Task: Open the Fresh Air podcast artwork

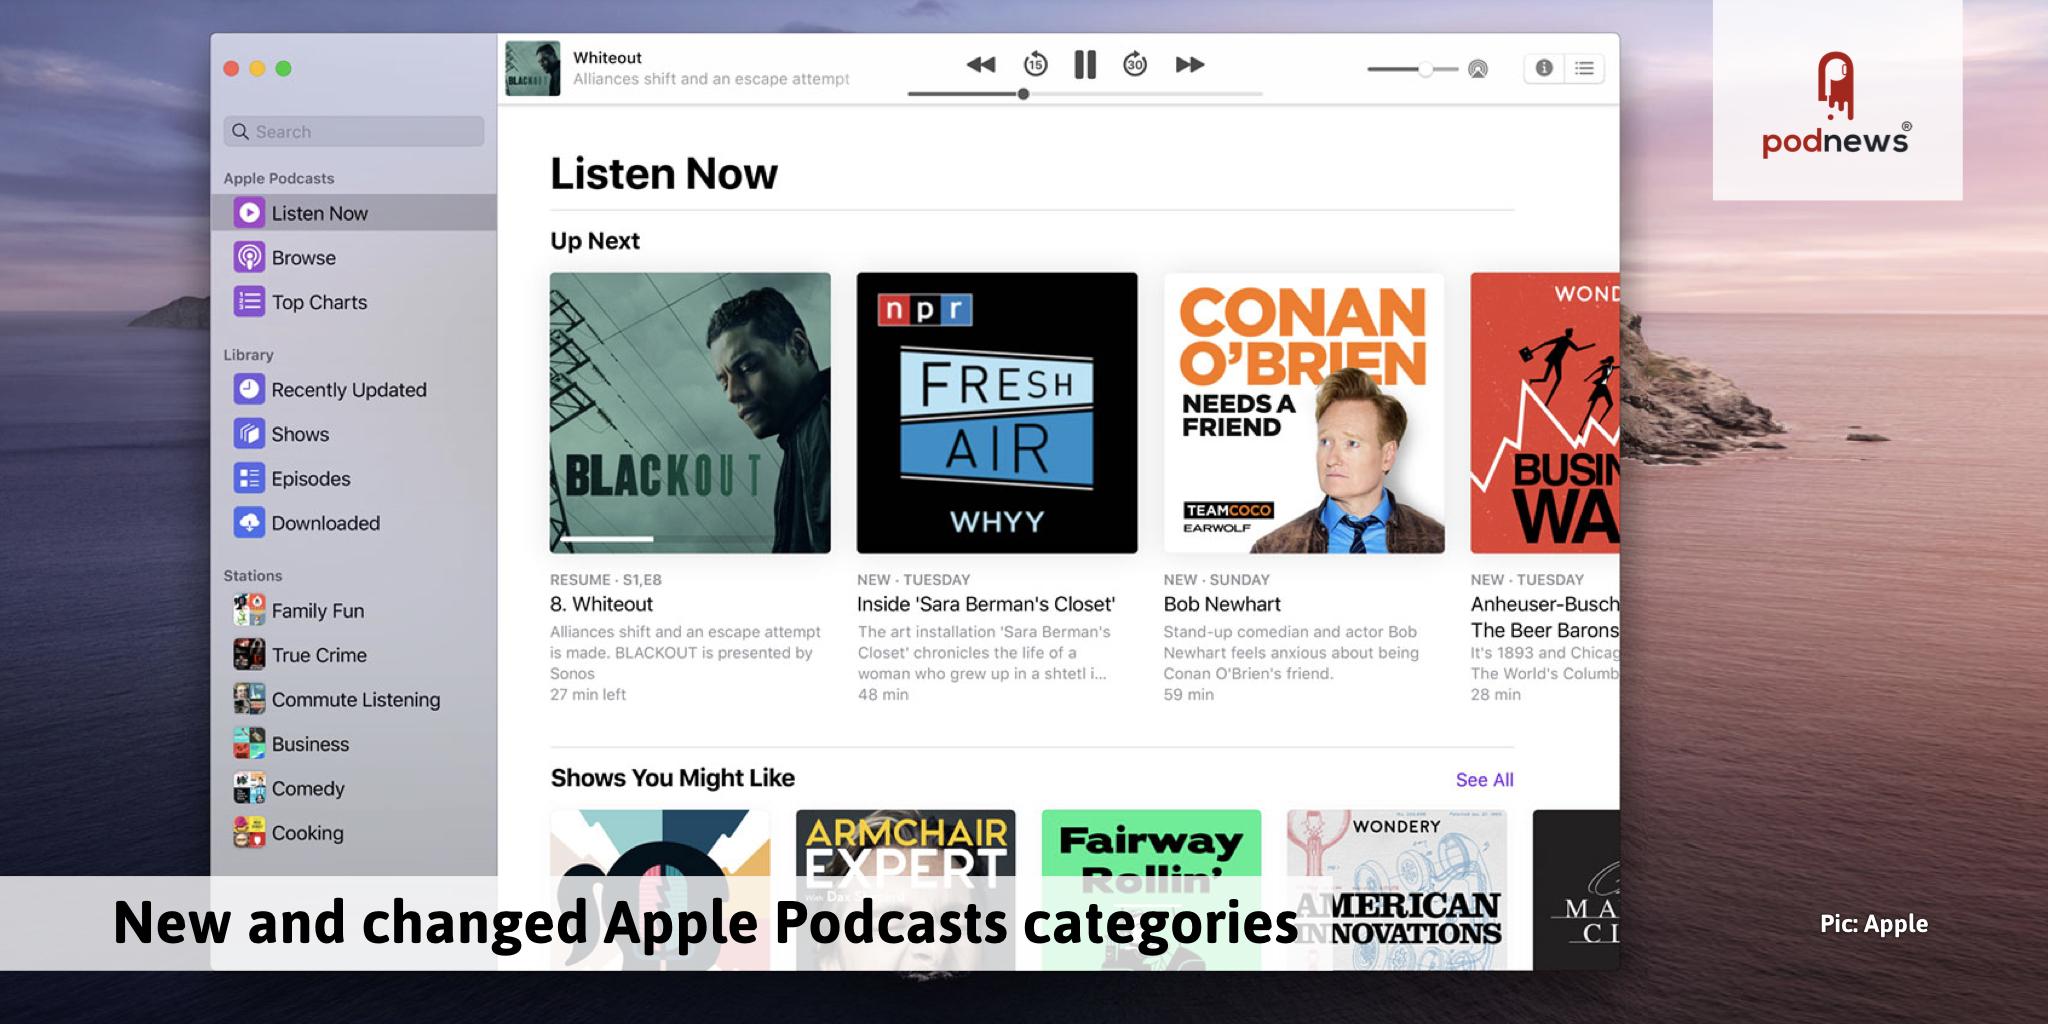Action: point(996,412)
